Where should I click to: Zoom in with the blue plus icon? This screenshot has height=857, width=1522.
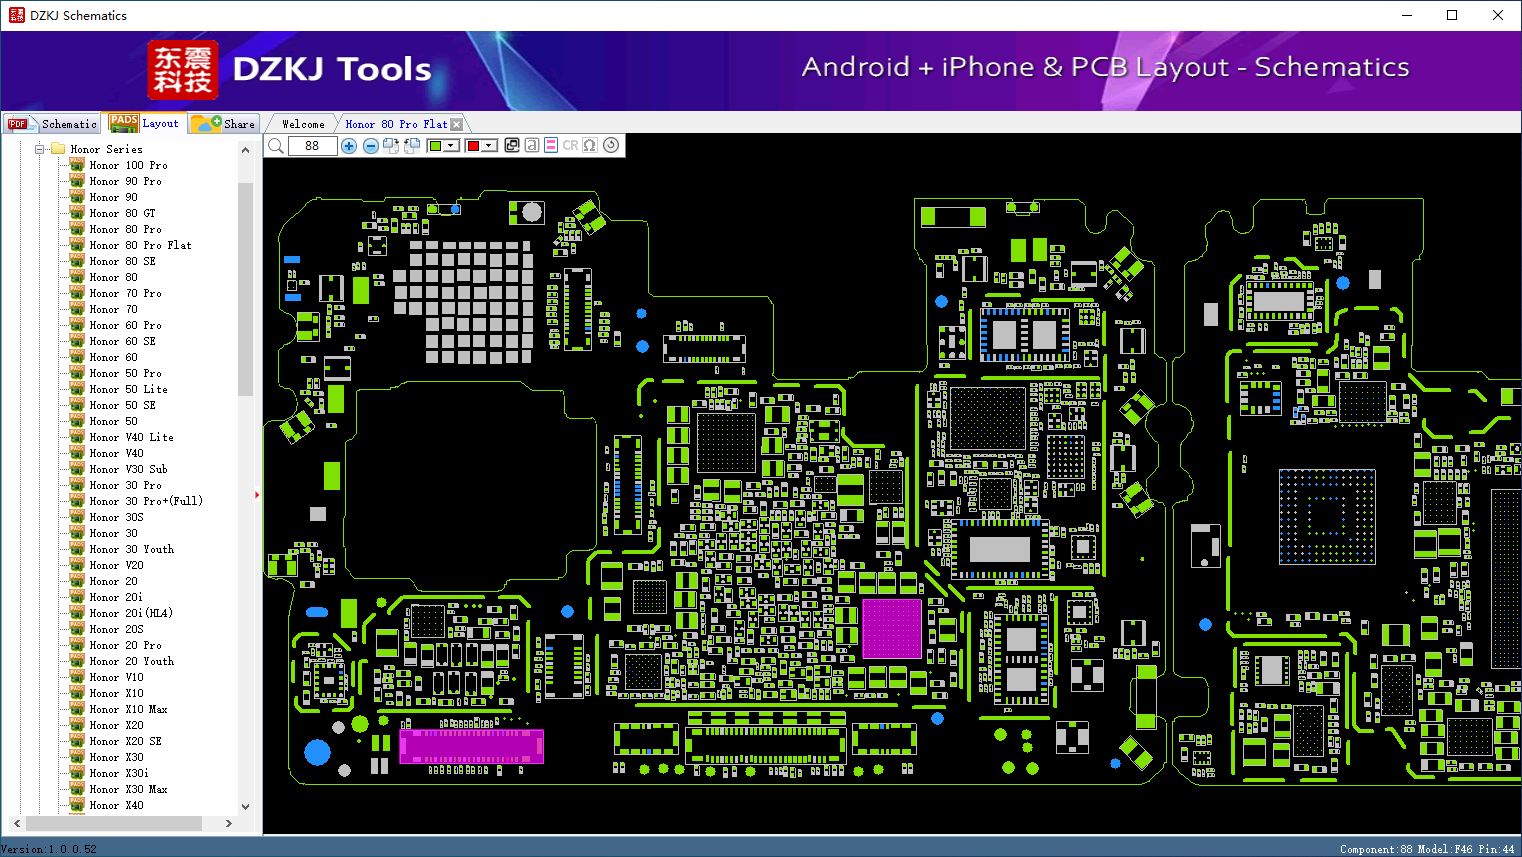pyautogui.click(x=349, y=146)
